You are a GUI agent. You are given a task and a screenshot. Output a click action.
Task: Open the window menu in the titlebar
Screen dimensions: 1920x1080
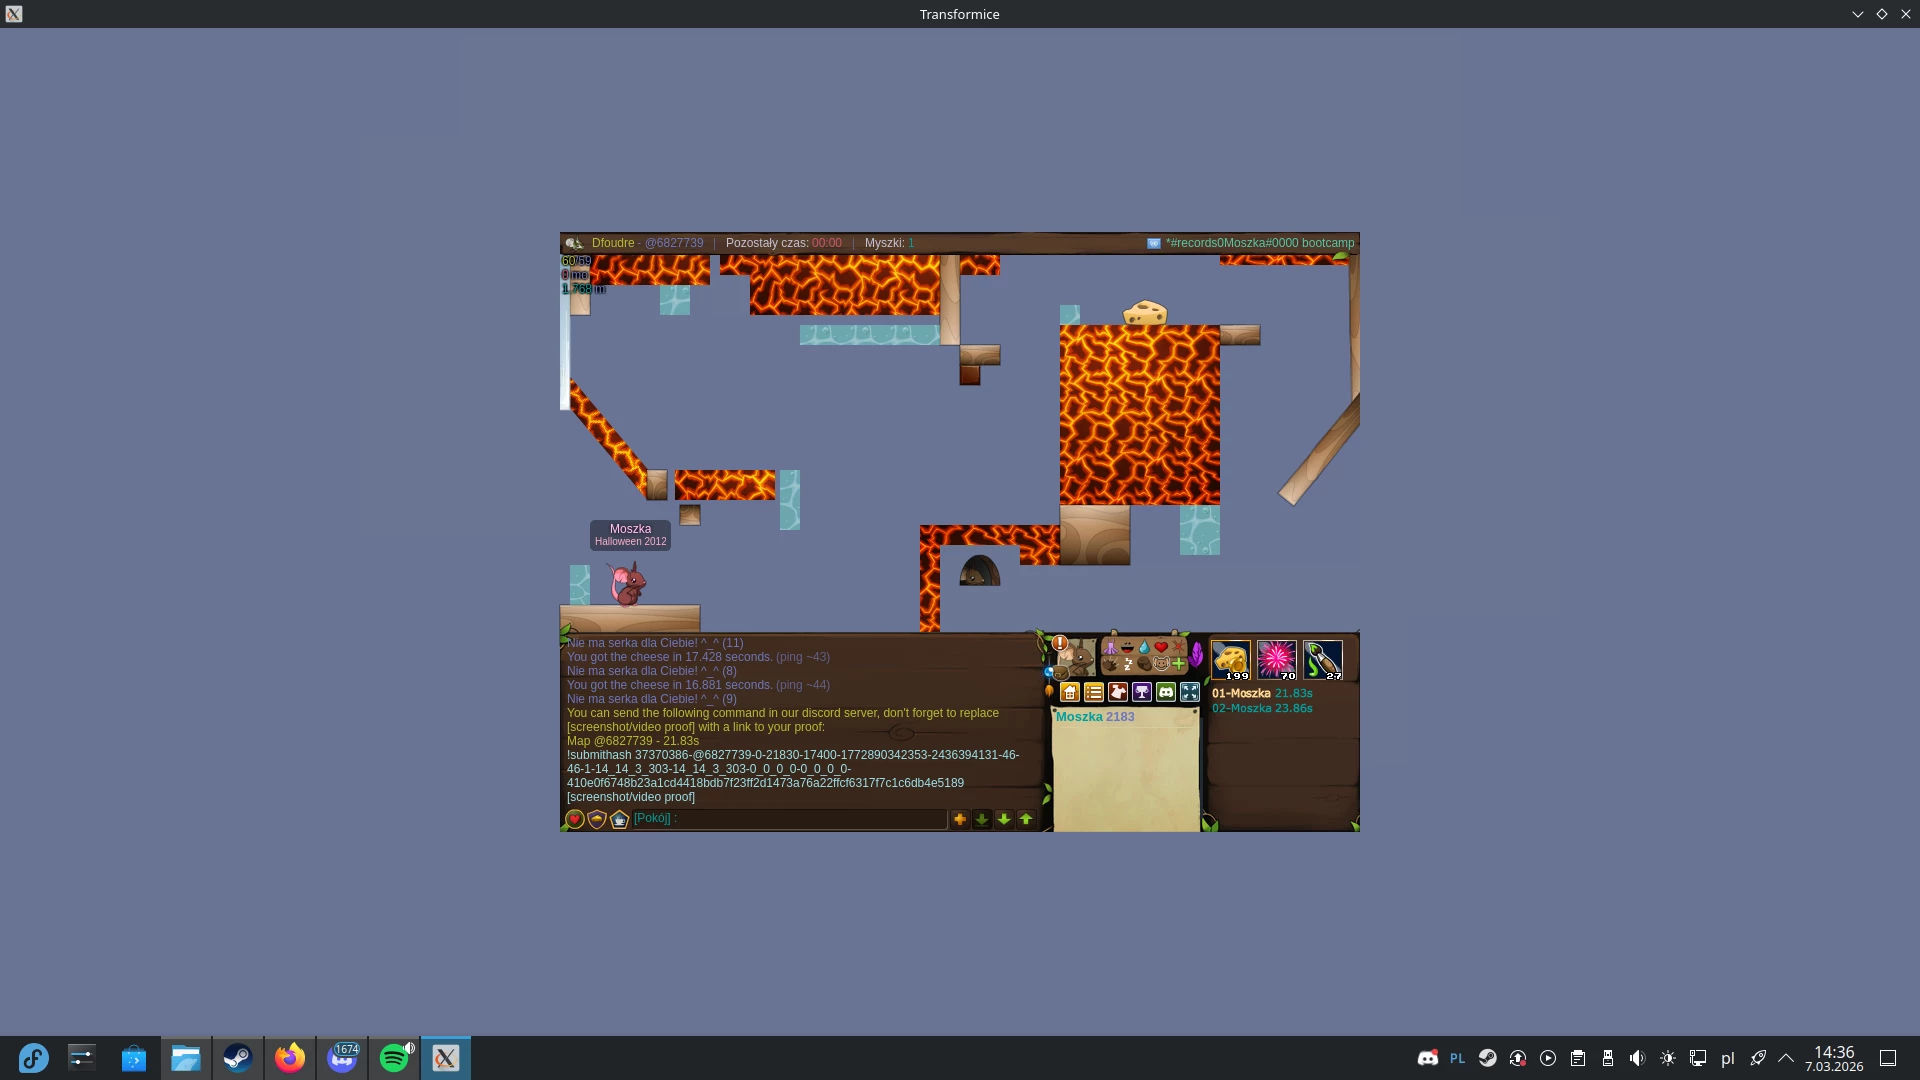click(14, 14)
